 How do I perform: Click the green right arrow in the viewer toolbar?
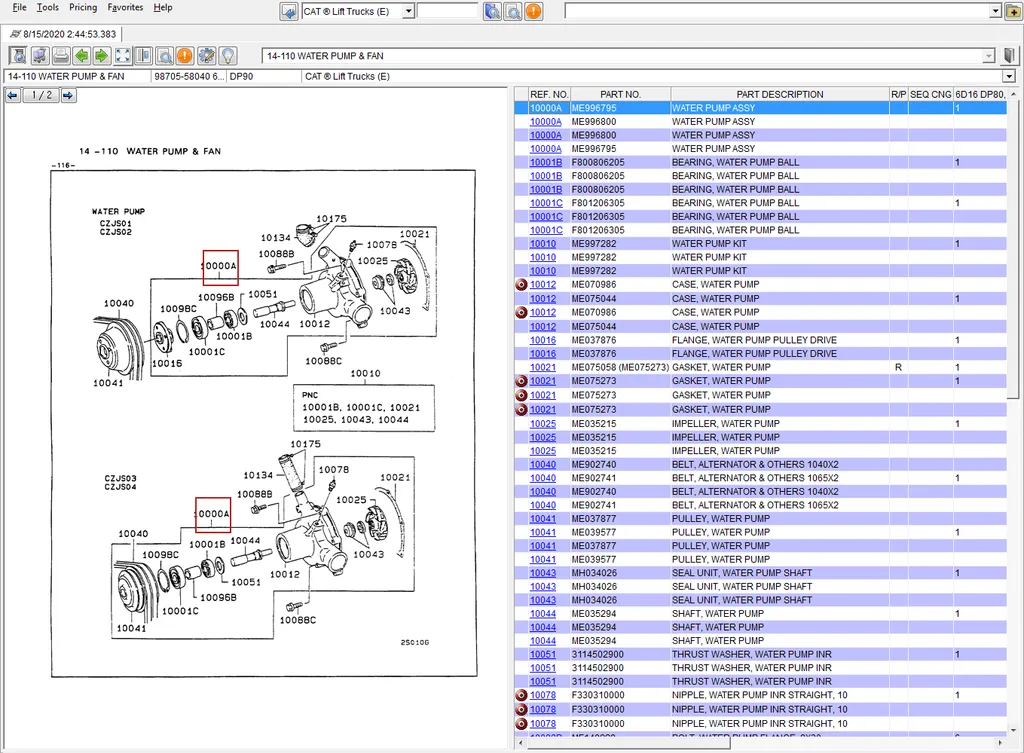102,56
